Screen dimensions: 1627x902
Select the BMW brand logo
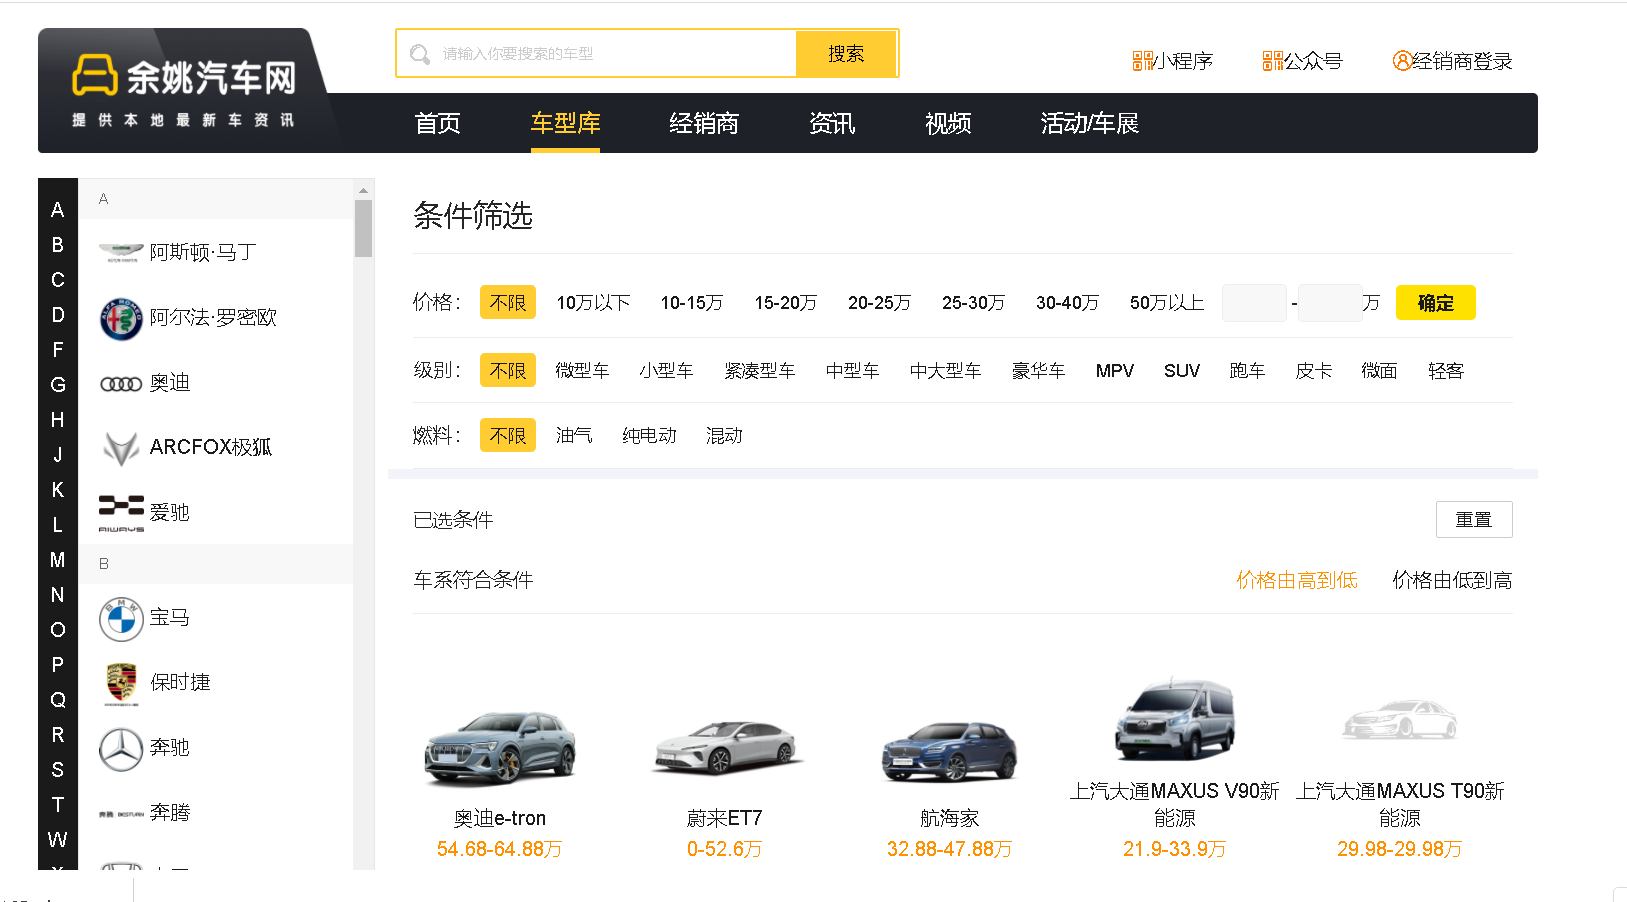coord(121,619)
